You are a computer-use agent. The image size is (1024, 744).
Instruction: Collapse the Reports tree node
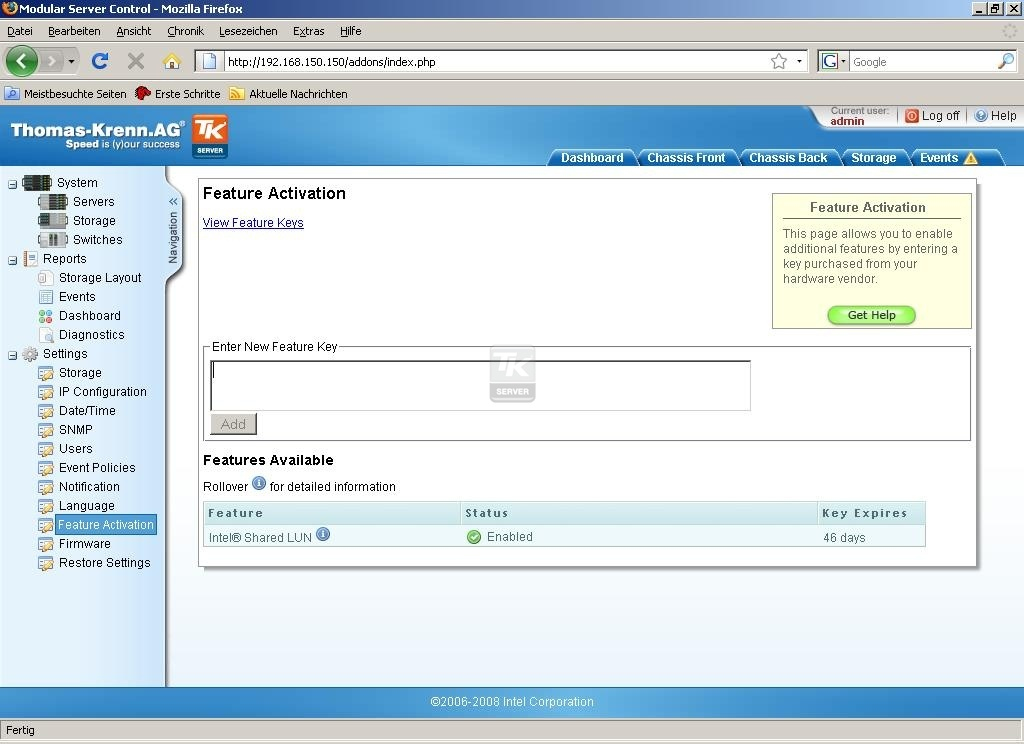pyautogui.click(x=13, y=259)
